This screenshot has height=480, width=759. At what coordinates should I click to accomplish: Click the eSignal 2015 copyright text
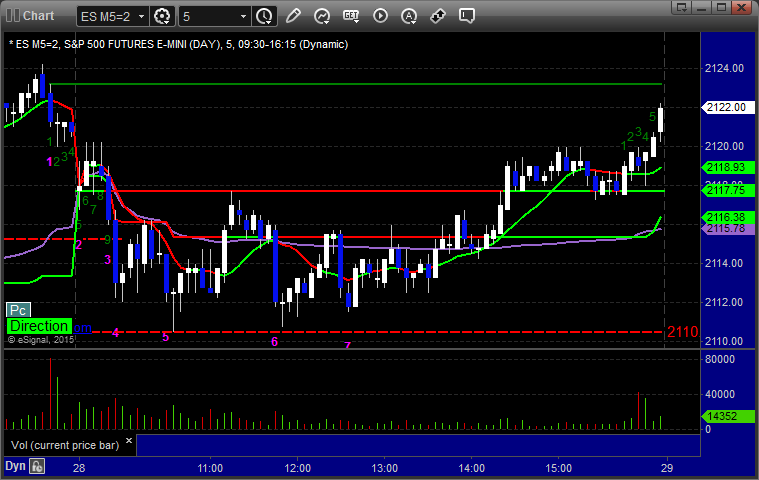pos(41,340)
